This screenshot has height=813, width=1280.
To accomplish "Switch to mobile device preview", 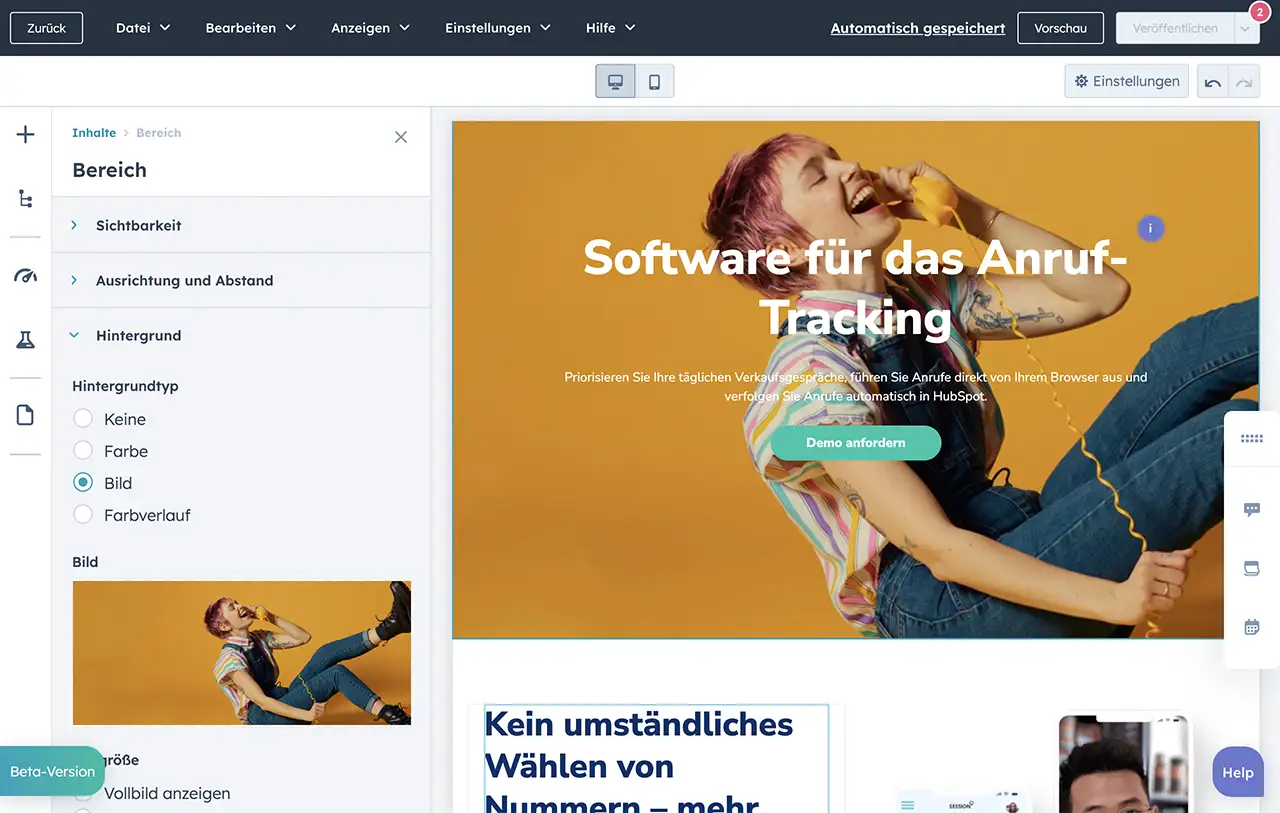I will point(654,82).
